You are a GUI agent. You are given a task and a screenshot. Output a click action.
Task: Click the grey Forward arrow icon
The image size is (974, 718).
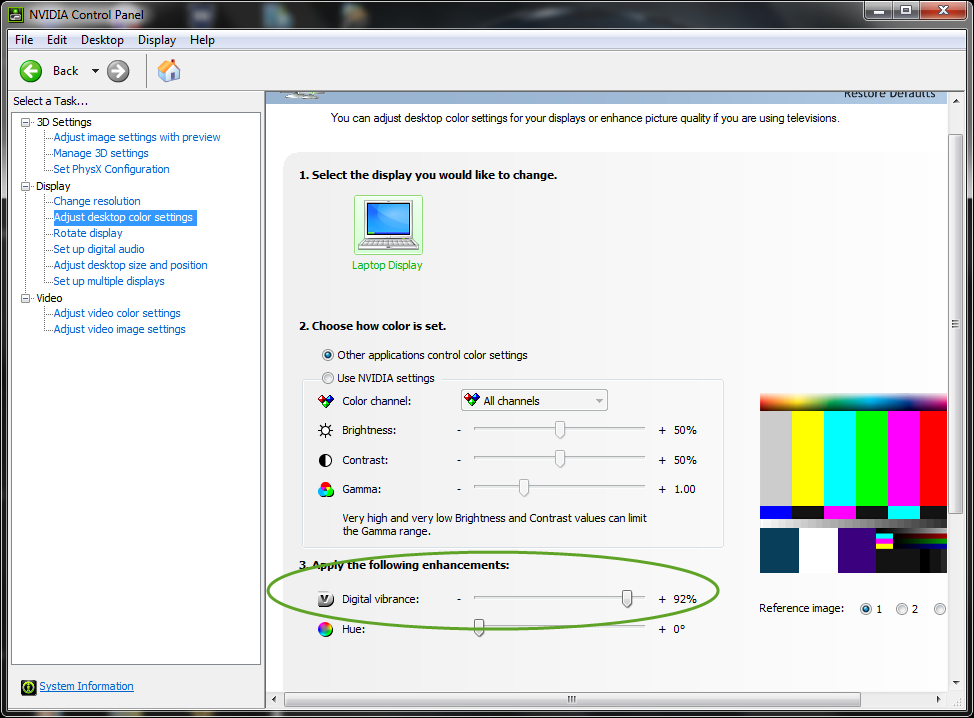pyautogui.click(x=118, y=71)
